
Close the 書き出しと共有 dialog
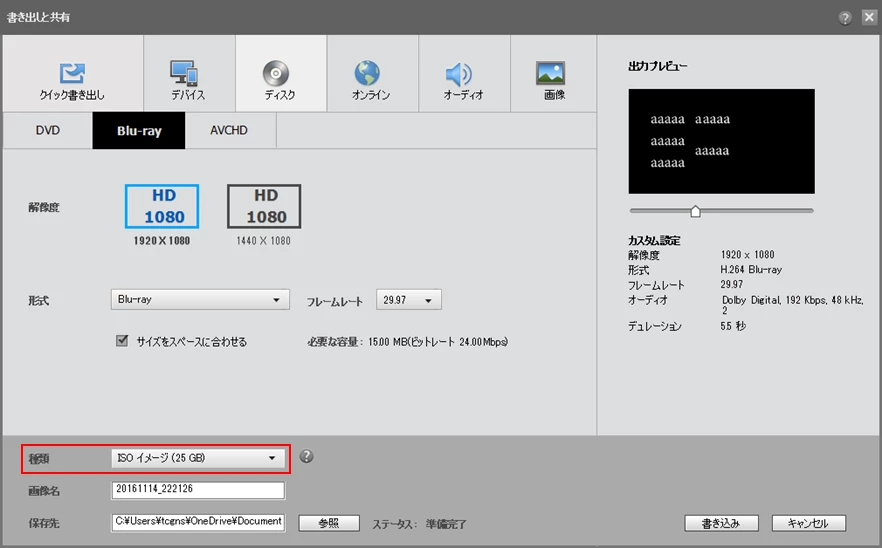click(x=869, y=17)
